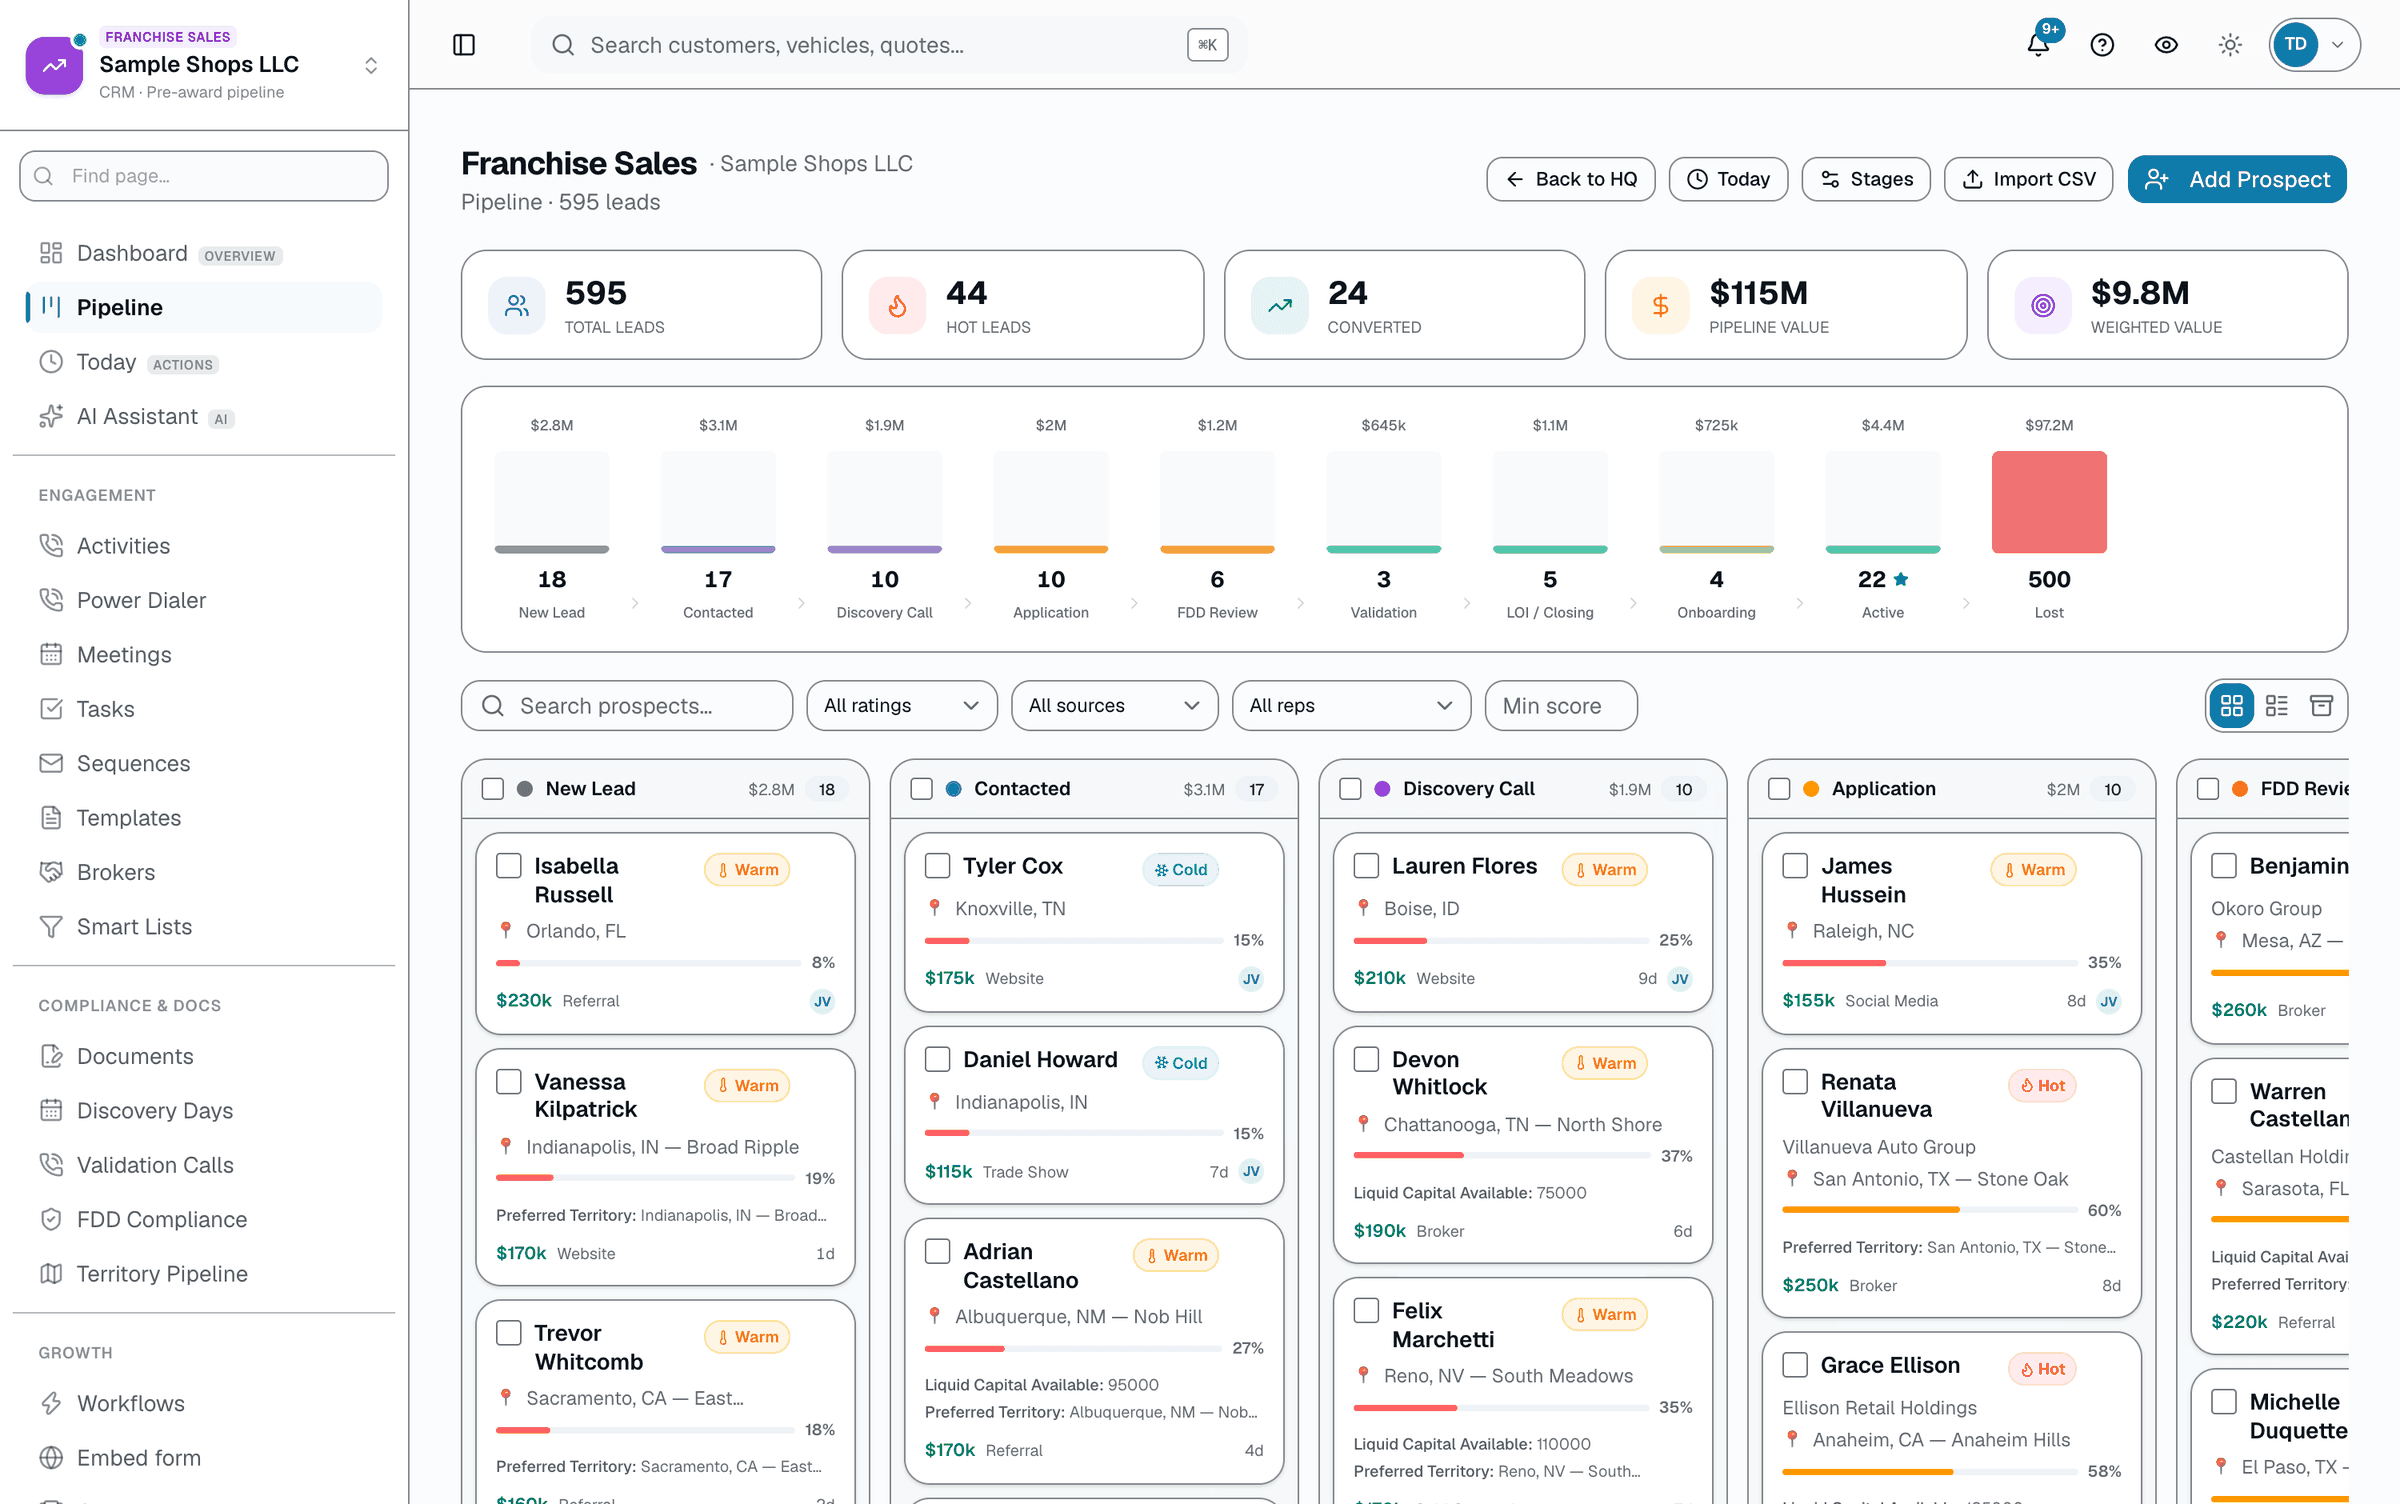The height and width of the screenshot is (1504, 2400).
Task: Select all cards in New Lead column
Action: [493, 789]
